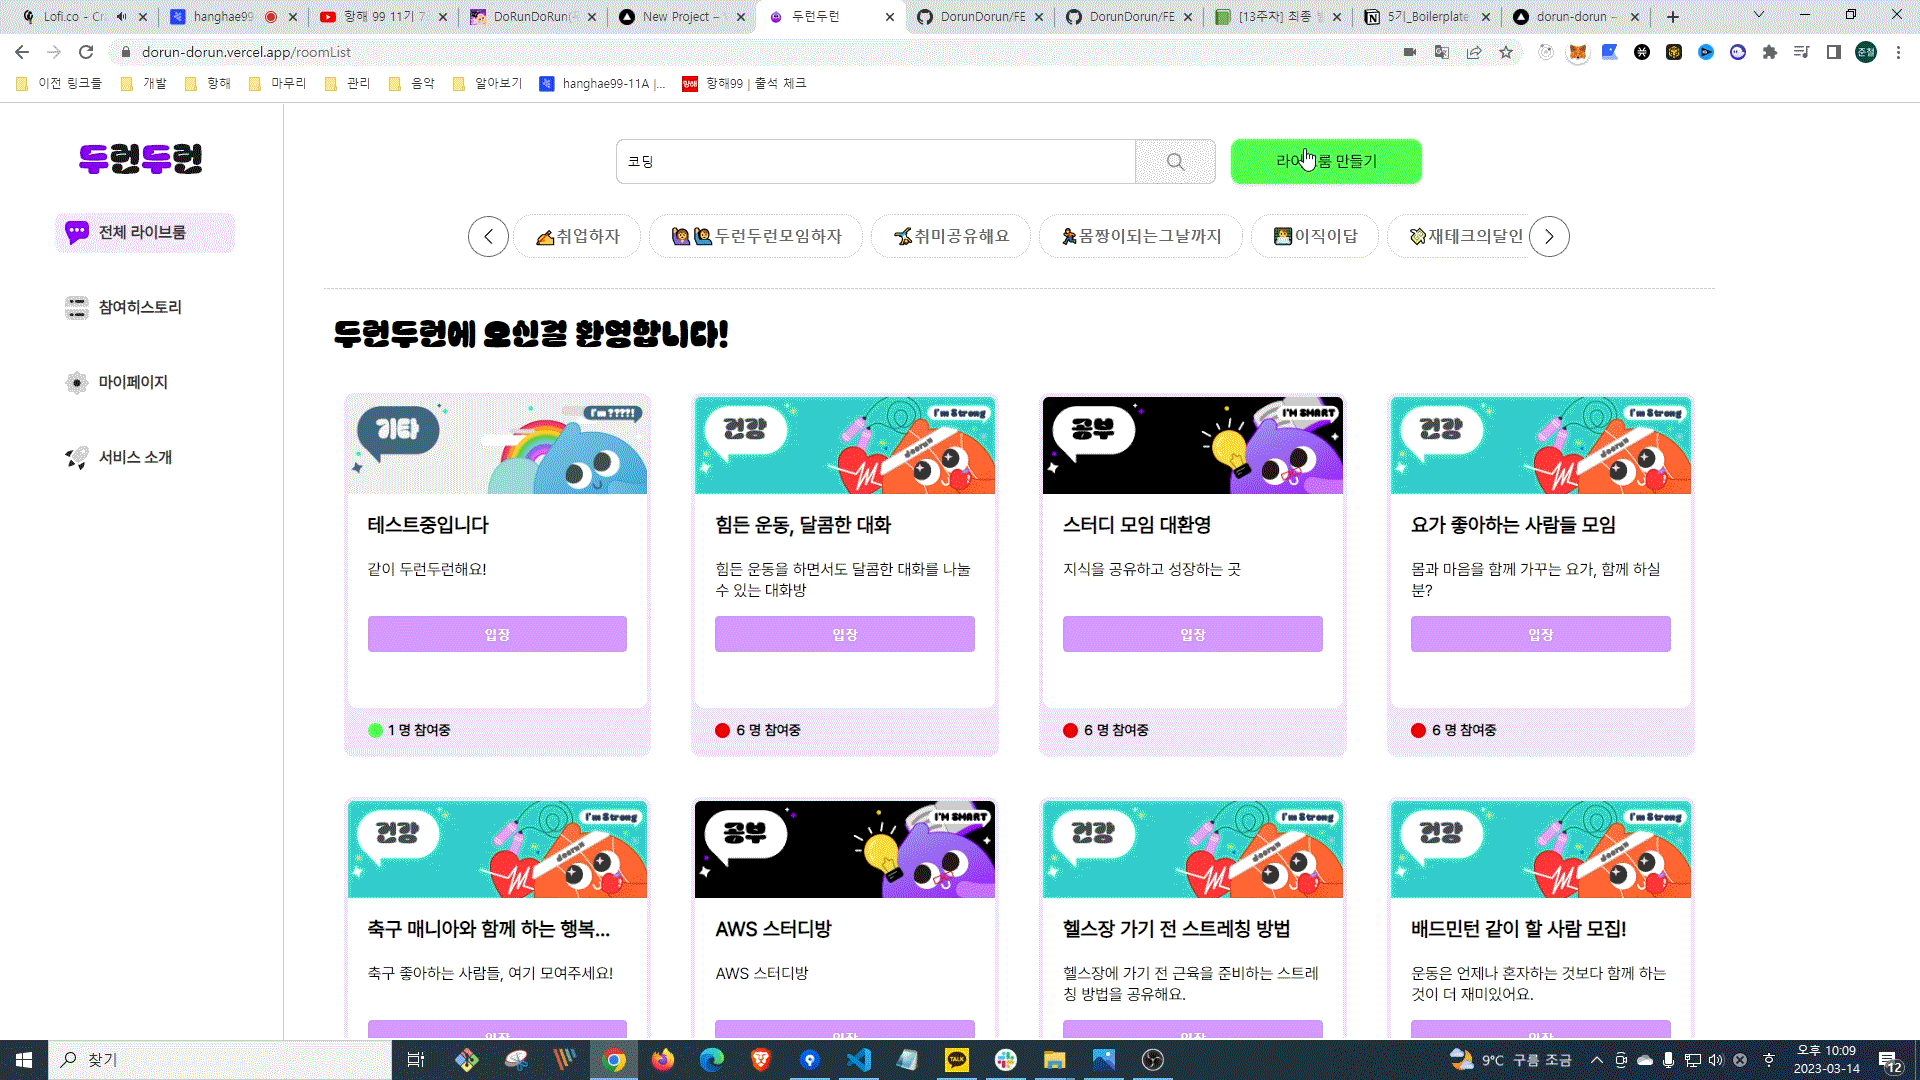Open Chrome three-dot menu
Screen dimensions: 1920x1080
[1898, 52]
